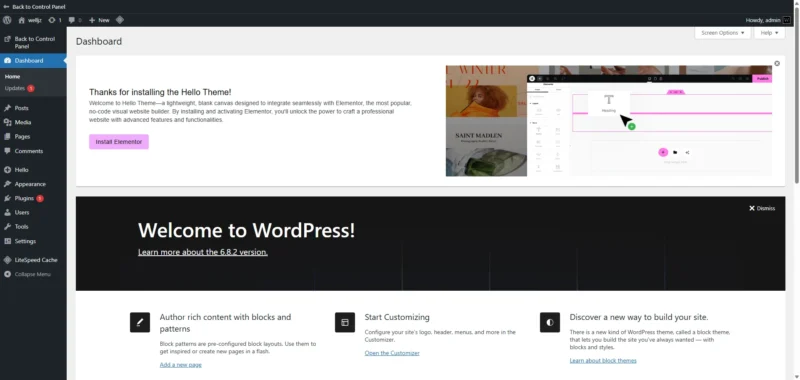Click the Elementor promo preview image
Image resolution: width=800 pixels, height=380 pixels.
point(609,121)
